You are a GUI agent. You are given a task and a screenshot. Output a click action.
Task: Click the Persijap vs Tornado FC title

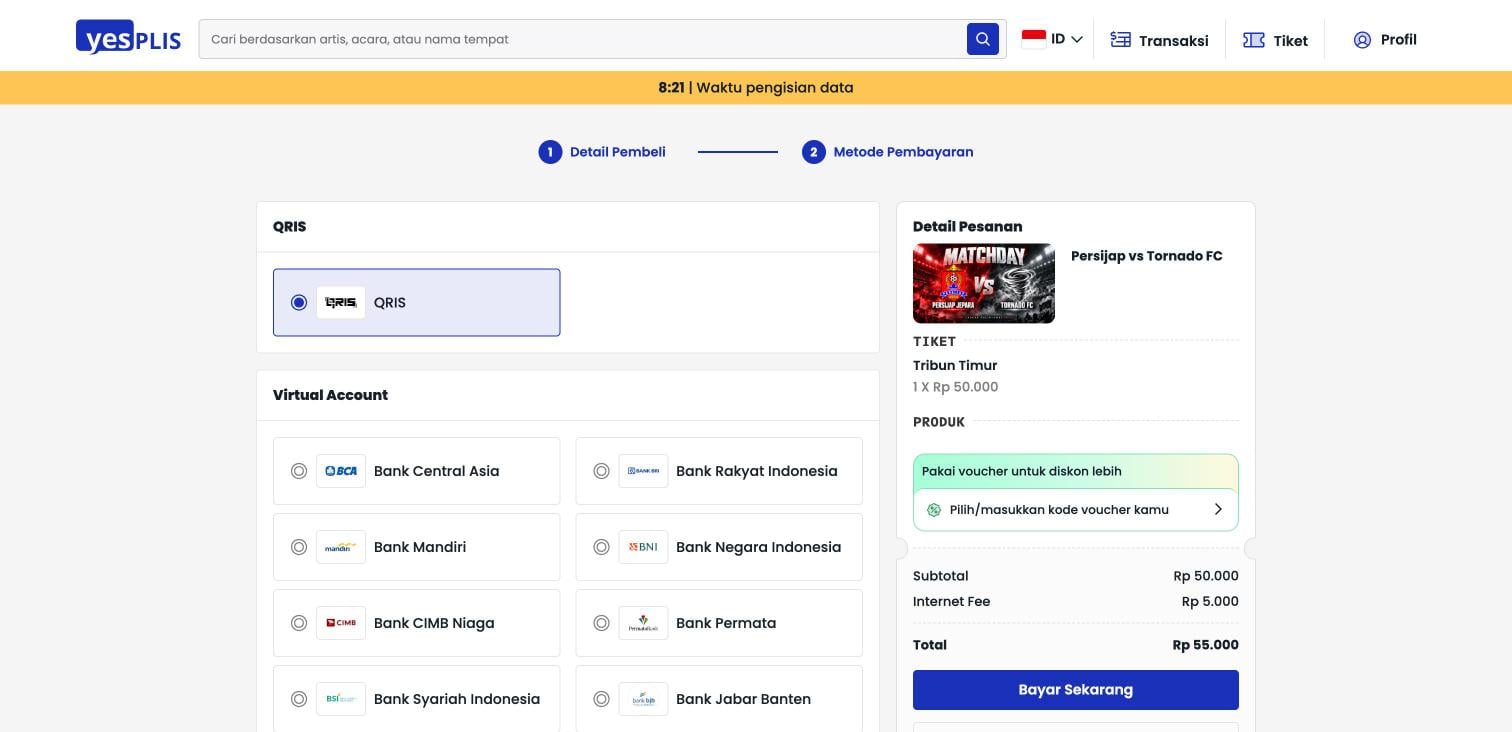coord(1147,256)
